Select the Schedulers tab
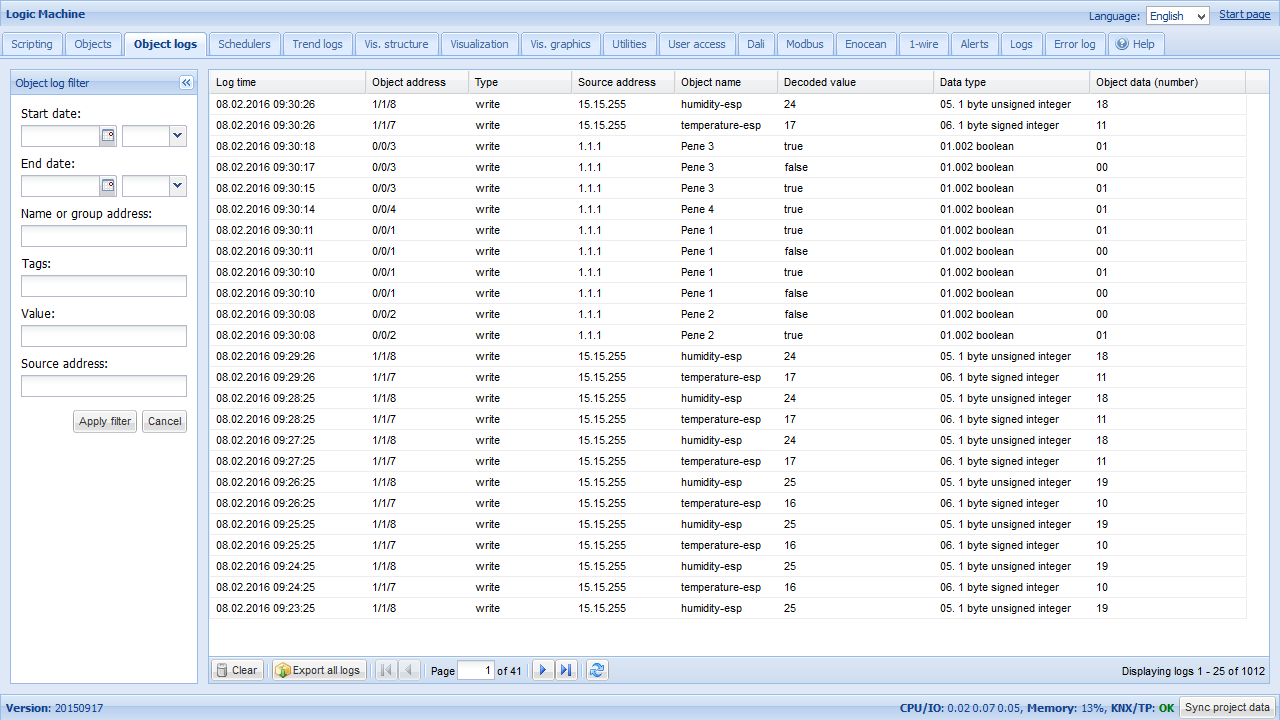Screen dimensions: 1280x720 point(244,44)
